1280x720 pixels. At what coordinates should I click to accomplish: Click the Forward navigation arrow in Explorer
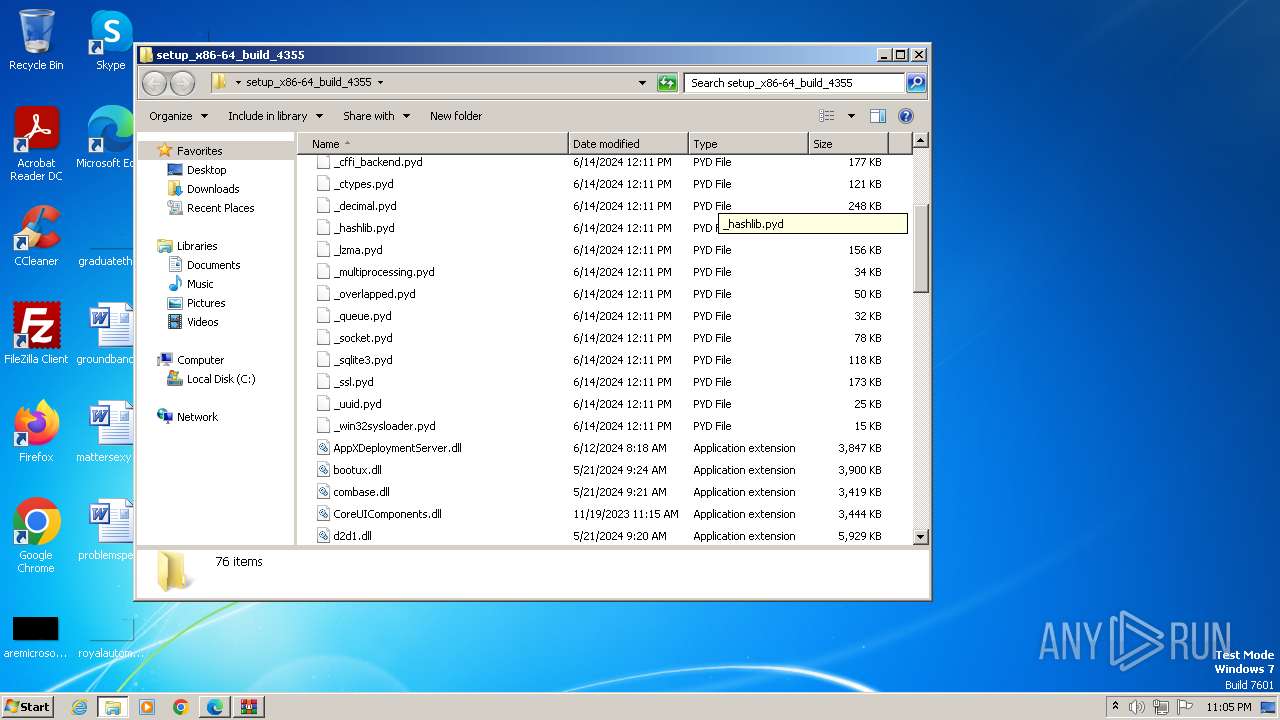[x=182, y=83]
